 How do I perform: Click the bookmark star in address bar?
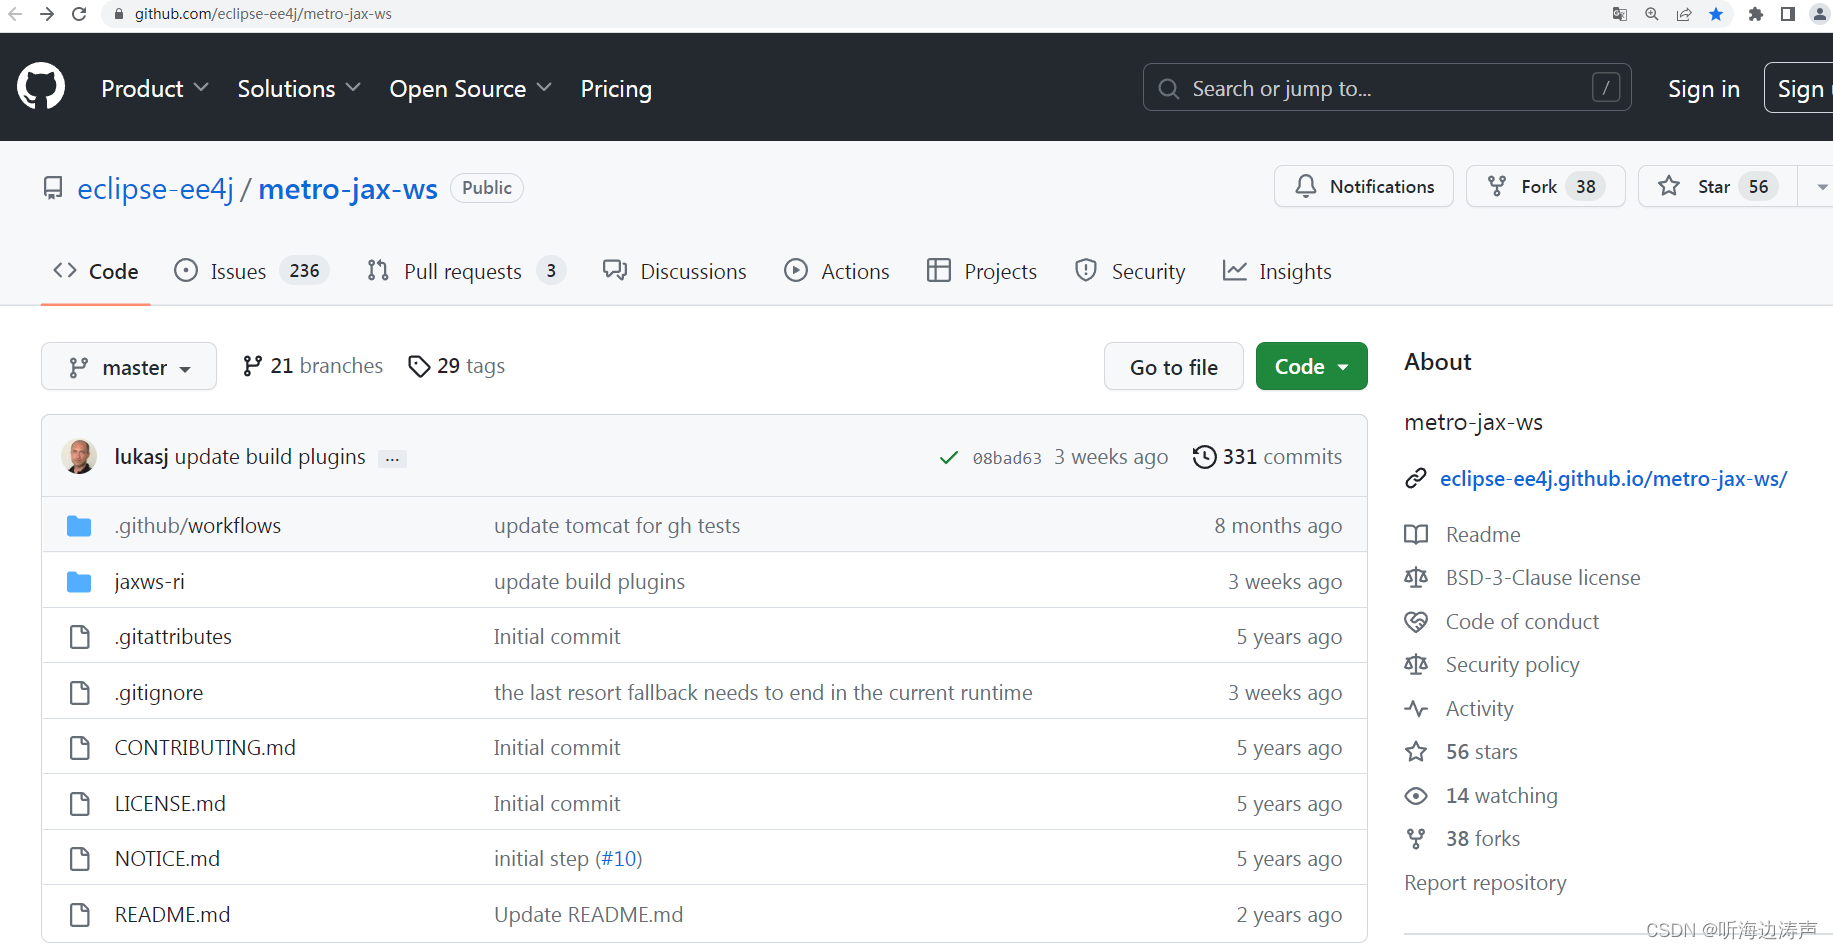coord(1716,14)
